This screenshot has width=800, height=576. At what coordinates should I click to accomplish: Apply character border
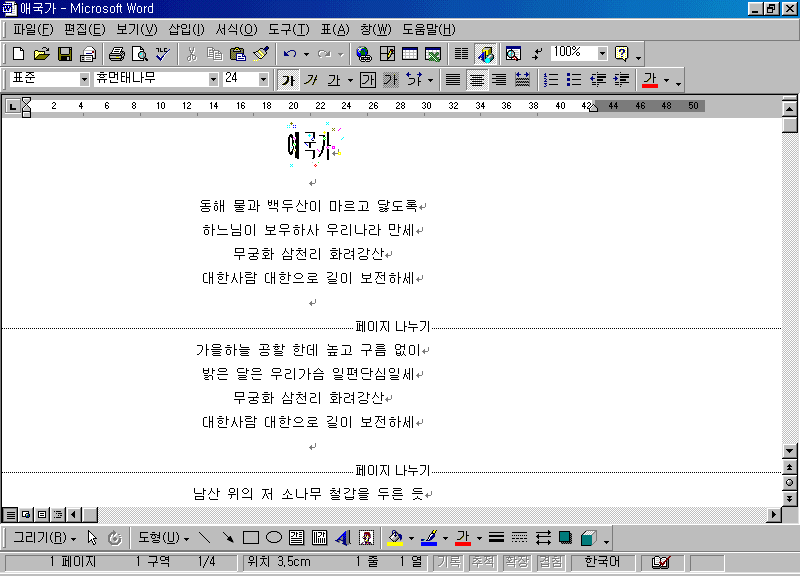pyautogui.click(x=367, y=80)
